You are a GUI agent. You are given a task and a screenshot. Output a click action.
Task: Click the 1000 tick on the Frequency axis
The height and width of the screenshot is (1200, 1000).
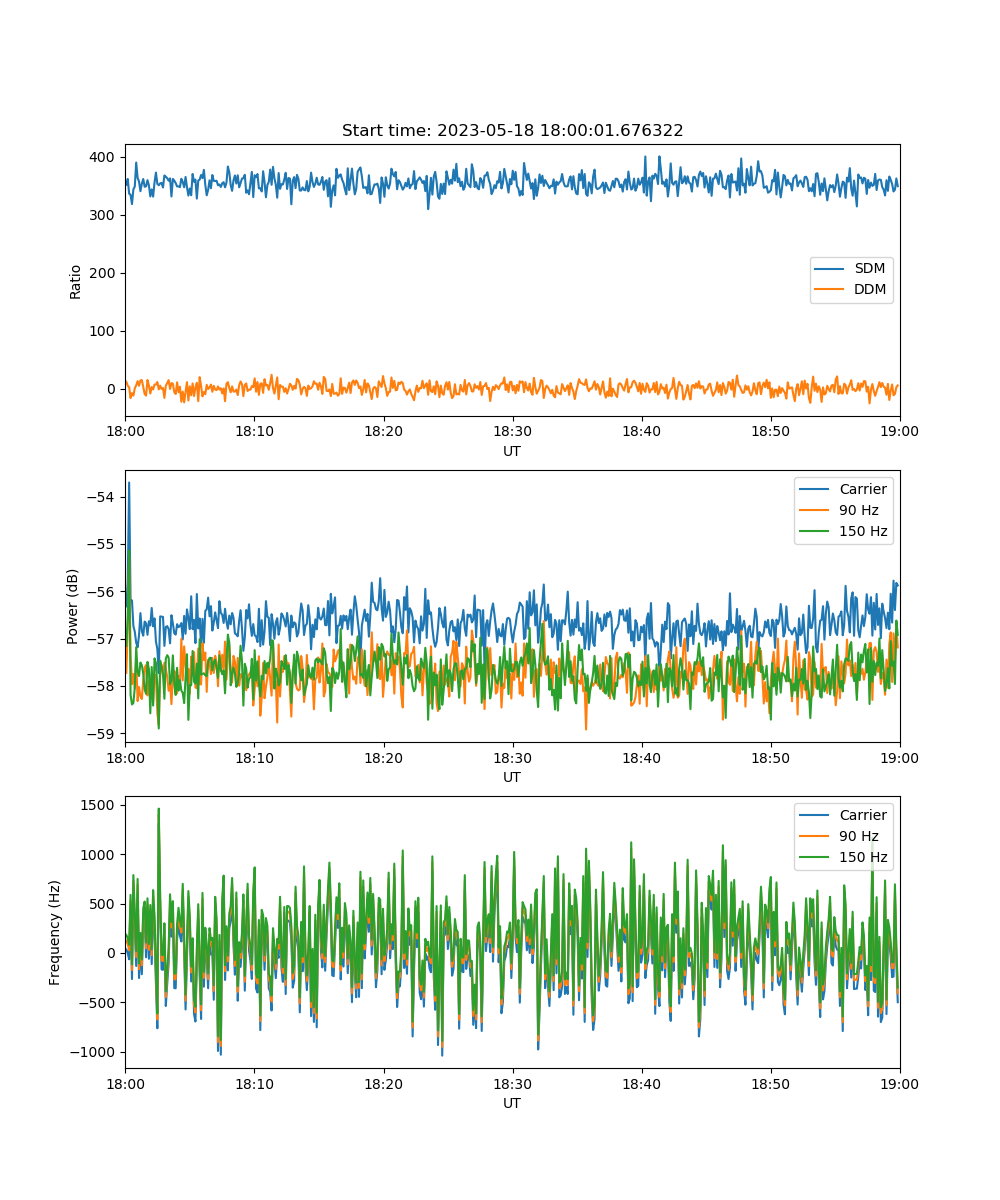click(x=100, y=854)
